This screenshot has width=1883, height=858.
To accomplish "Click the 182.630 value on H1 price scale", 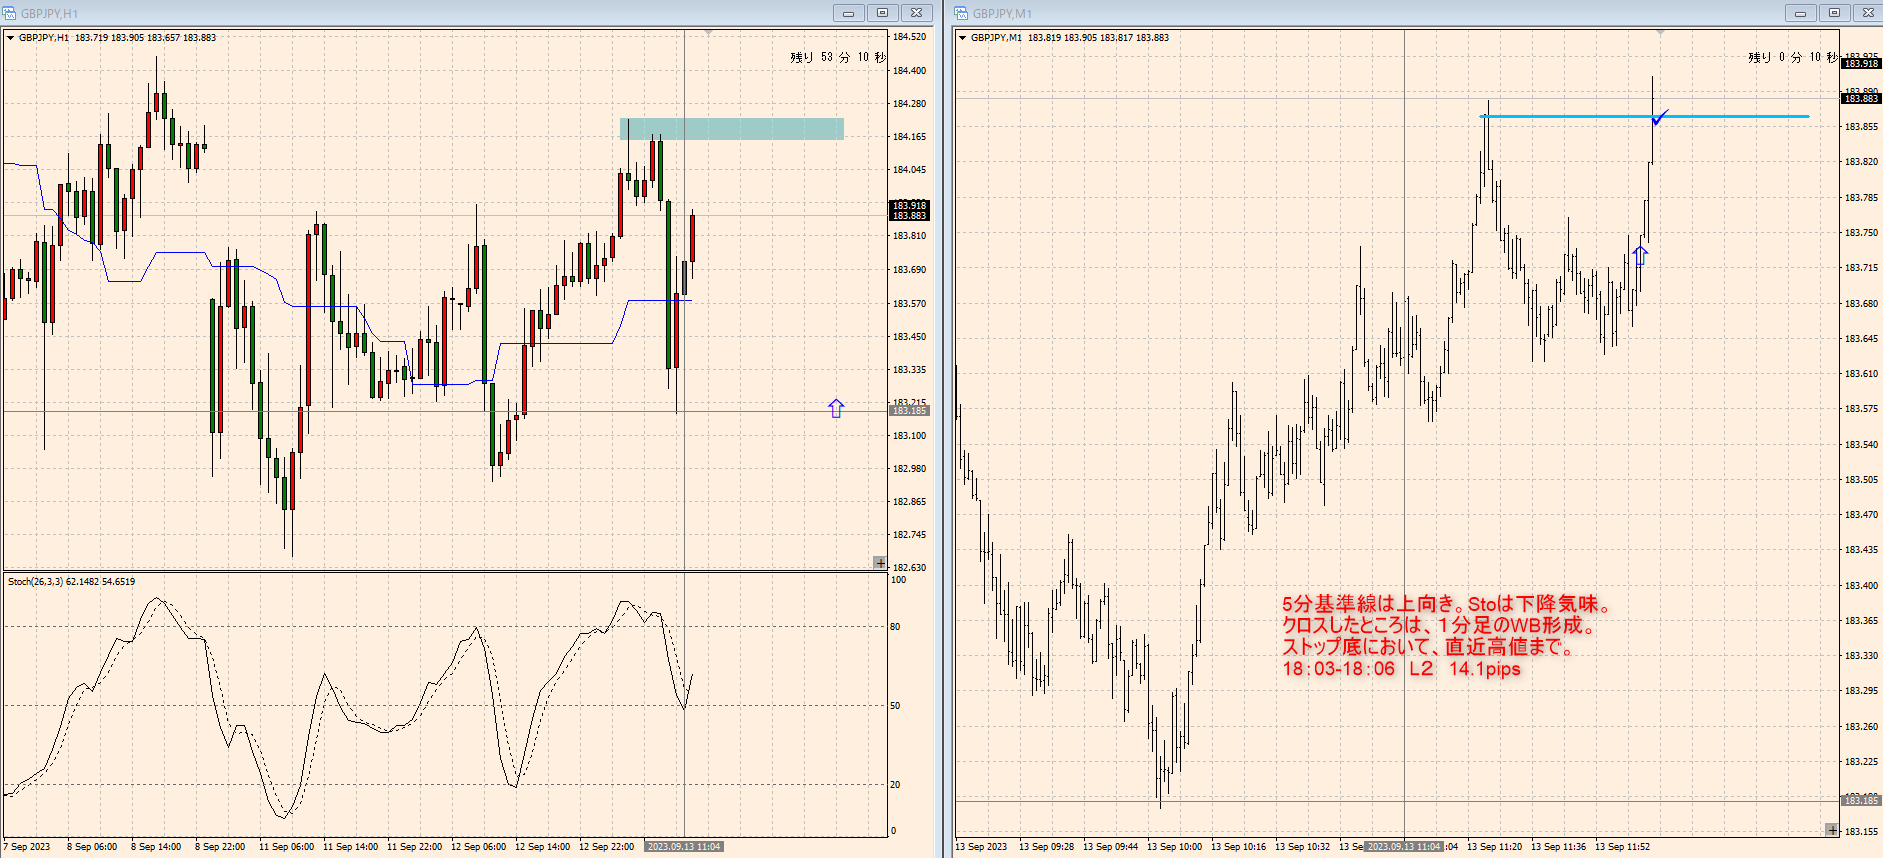I will click(909, 568).
